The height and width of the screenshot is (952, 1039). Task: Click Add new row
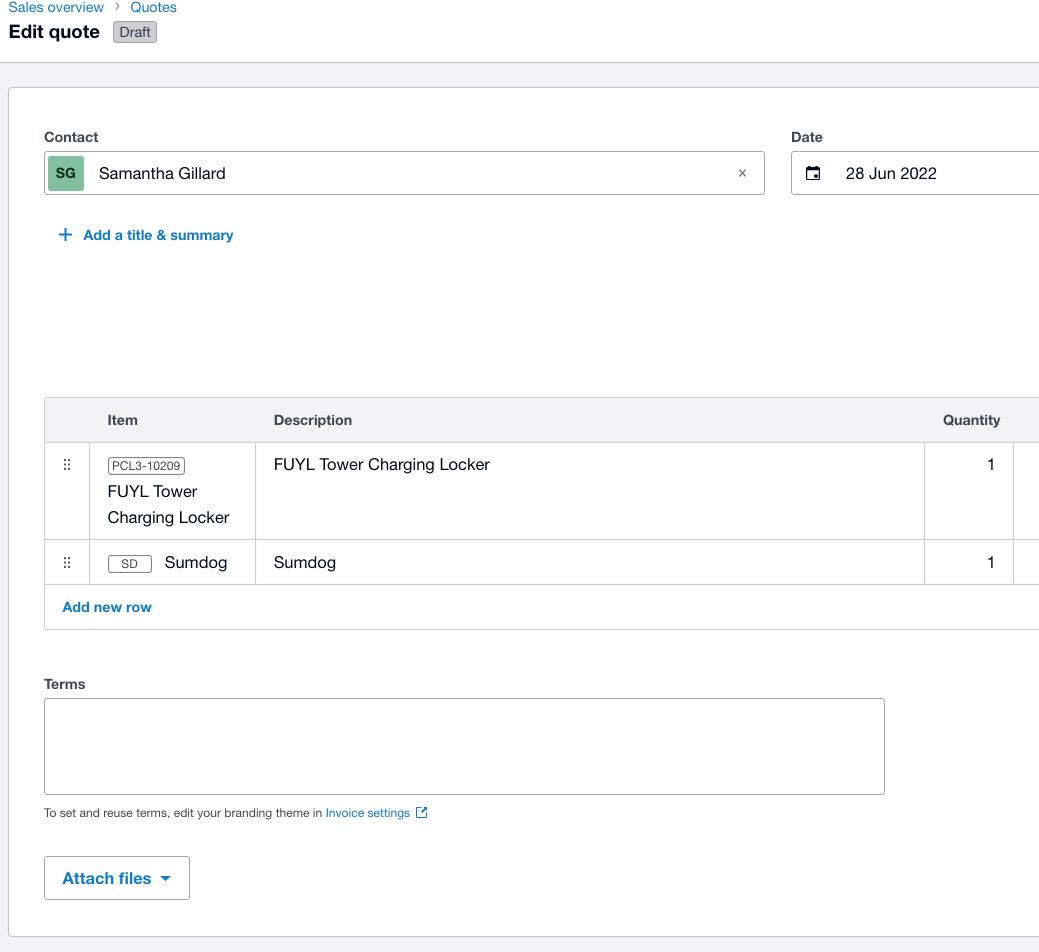coord(107,607)
